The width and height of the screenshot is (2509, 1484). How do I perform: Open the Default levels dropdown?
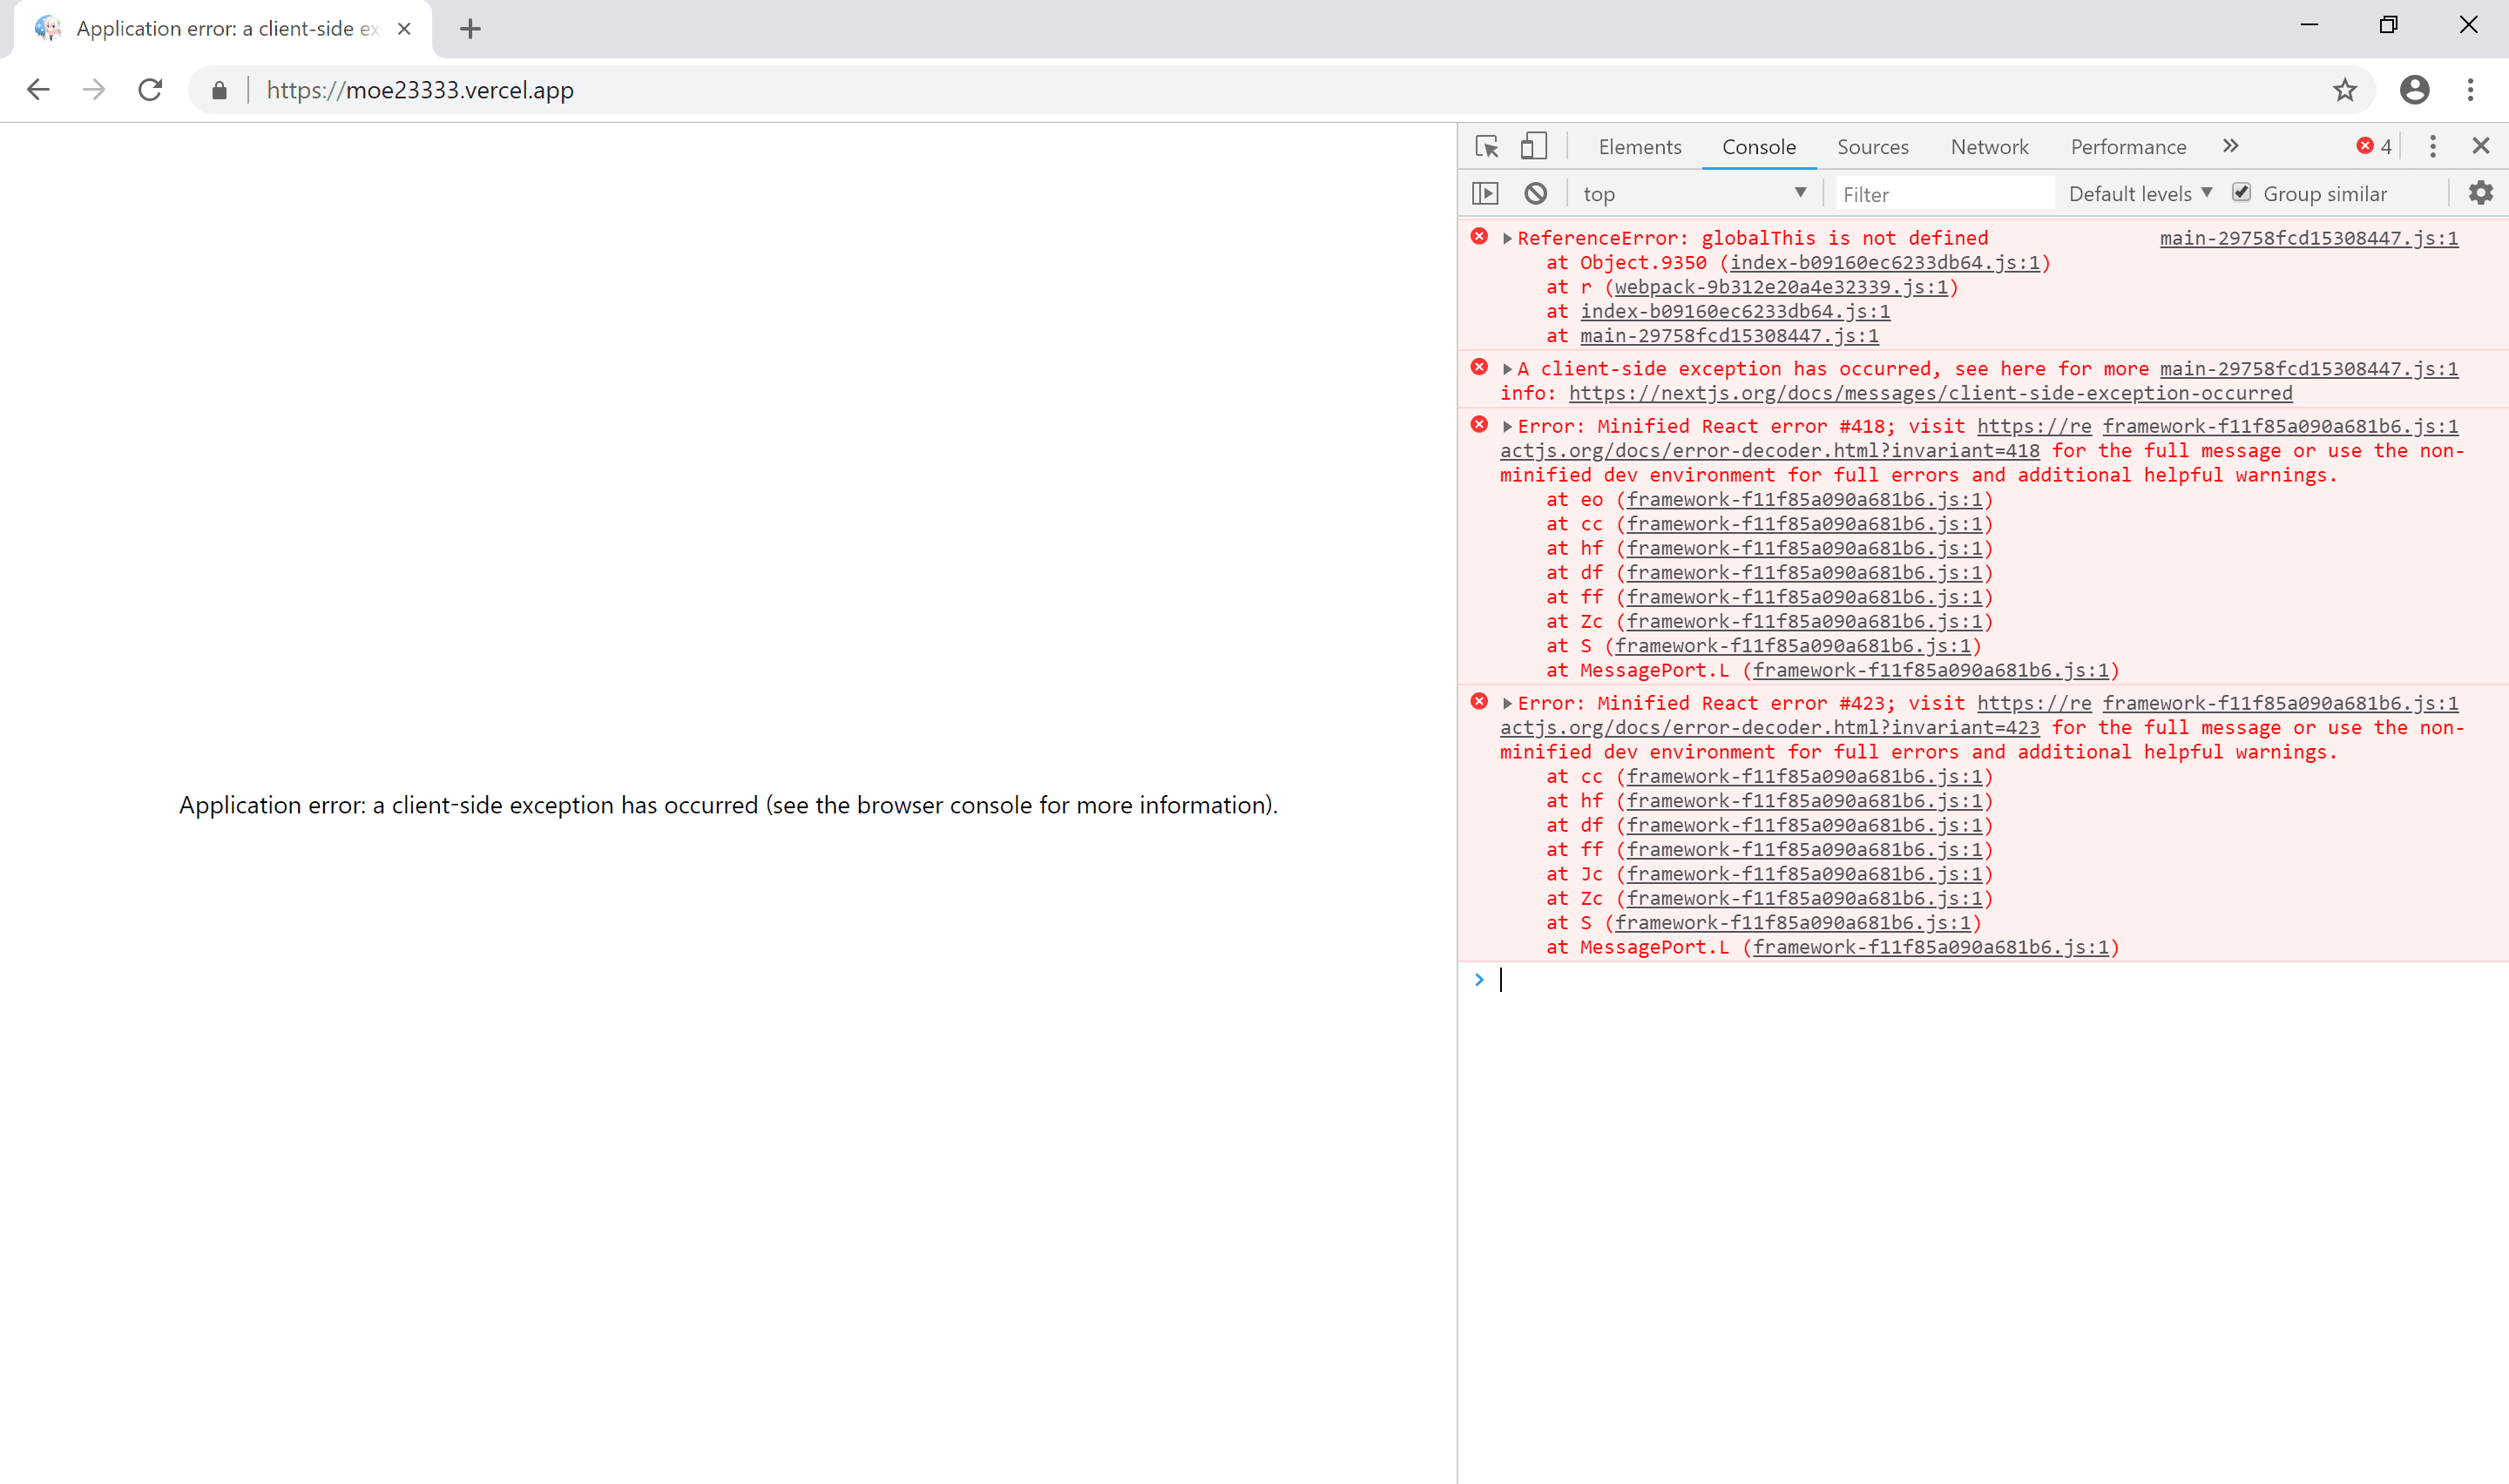click(2139, 194)
